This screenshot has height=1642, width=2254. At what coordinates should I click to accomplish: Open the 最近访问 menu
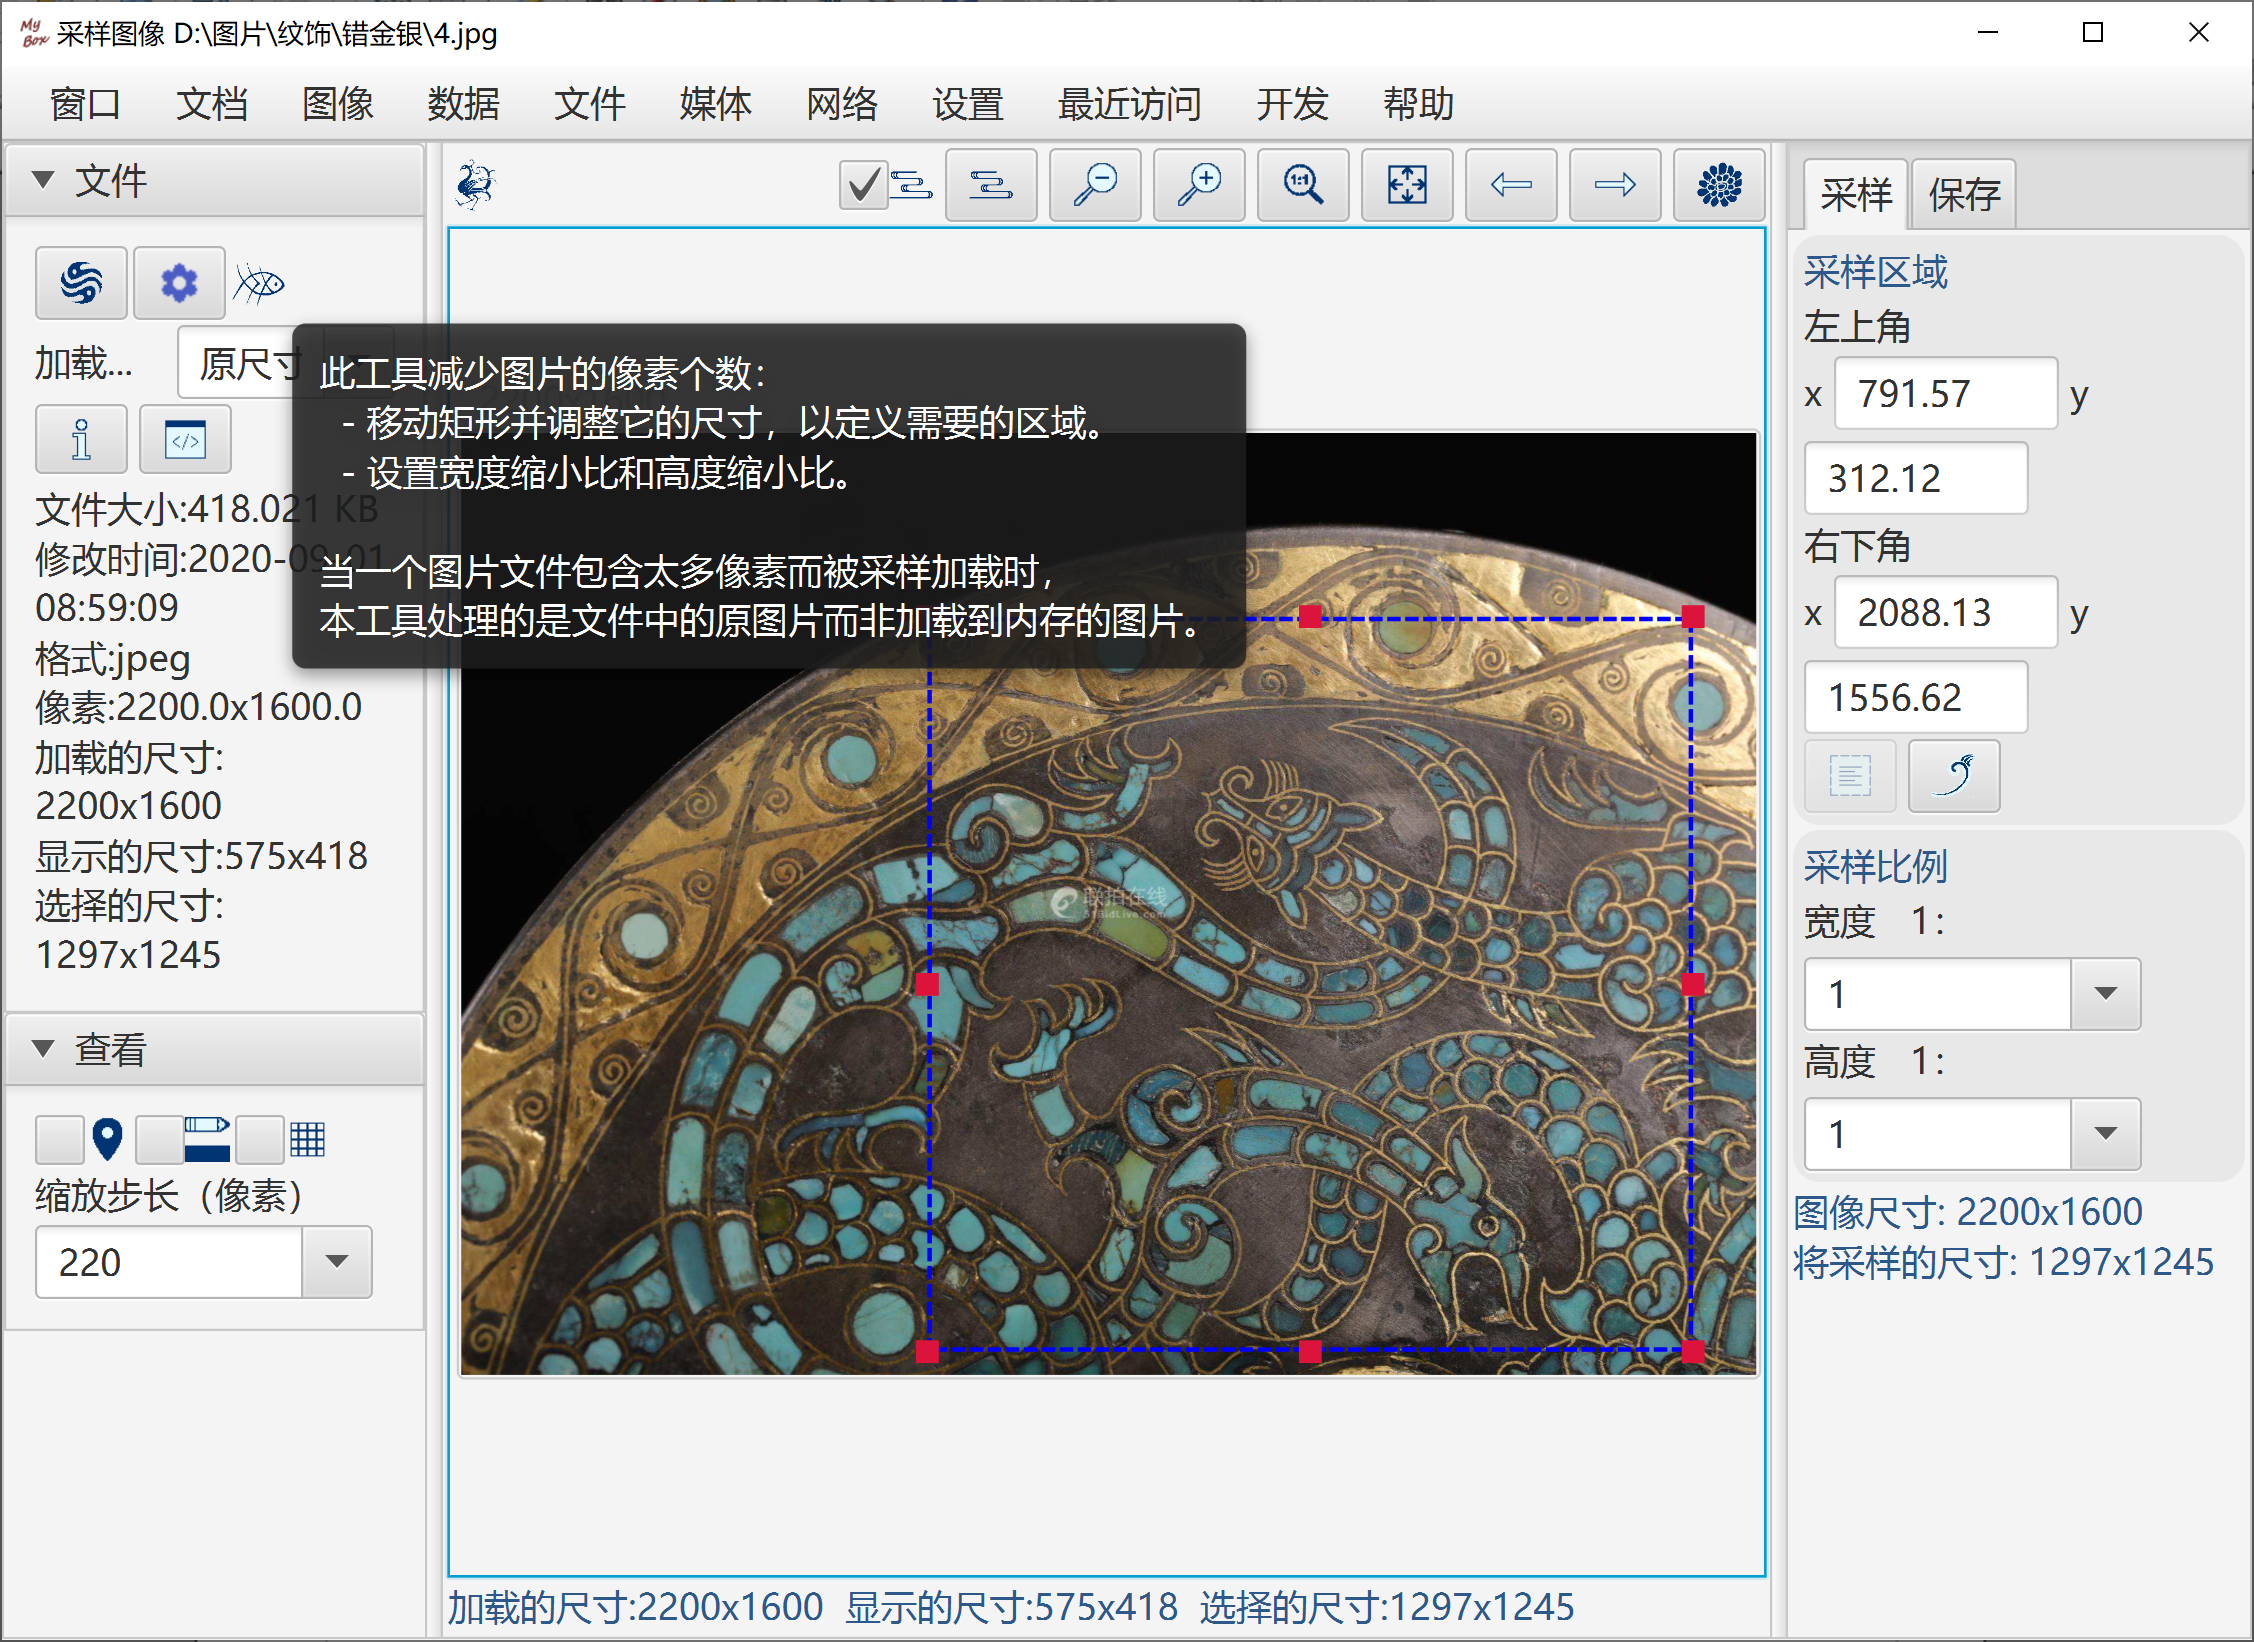point(1129,104)
